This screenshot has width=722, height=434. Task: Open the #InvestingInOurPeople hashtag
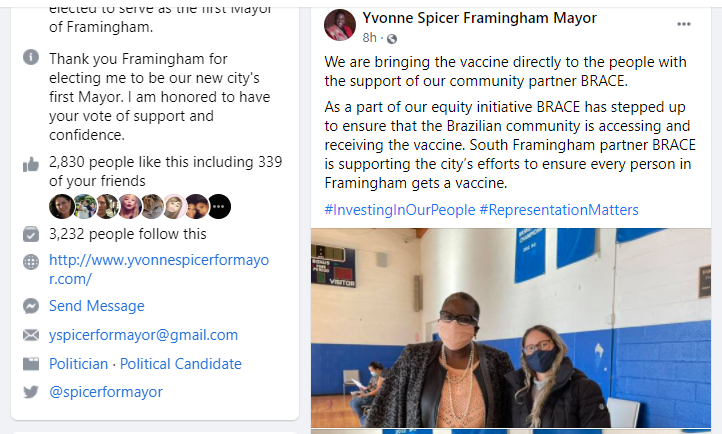(399, 210)
